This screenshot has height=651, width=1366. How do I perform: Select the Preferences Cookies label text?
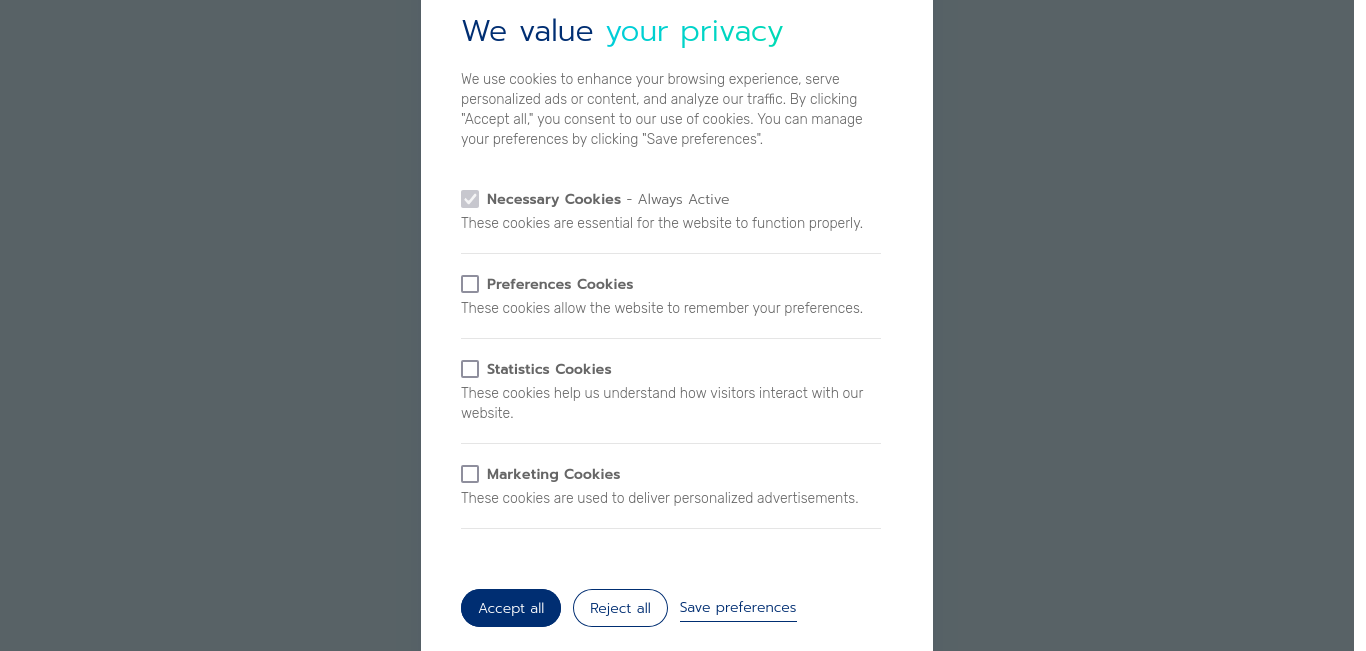click(560, 284)
